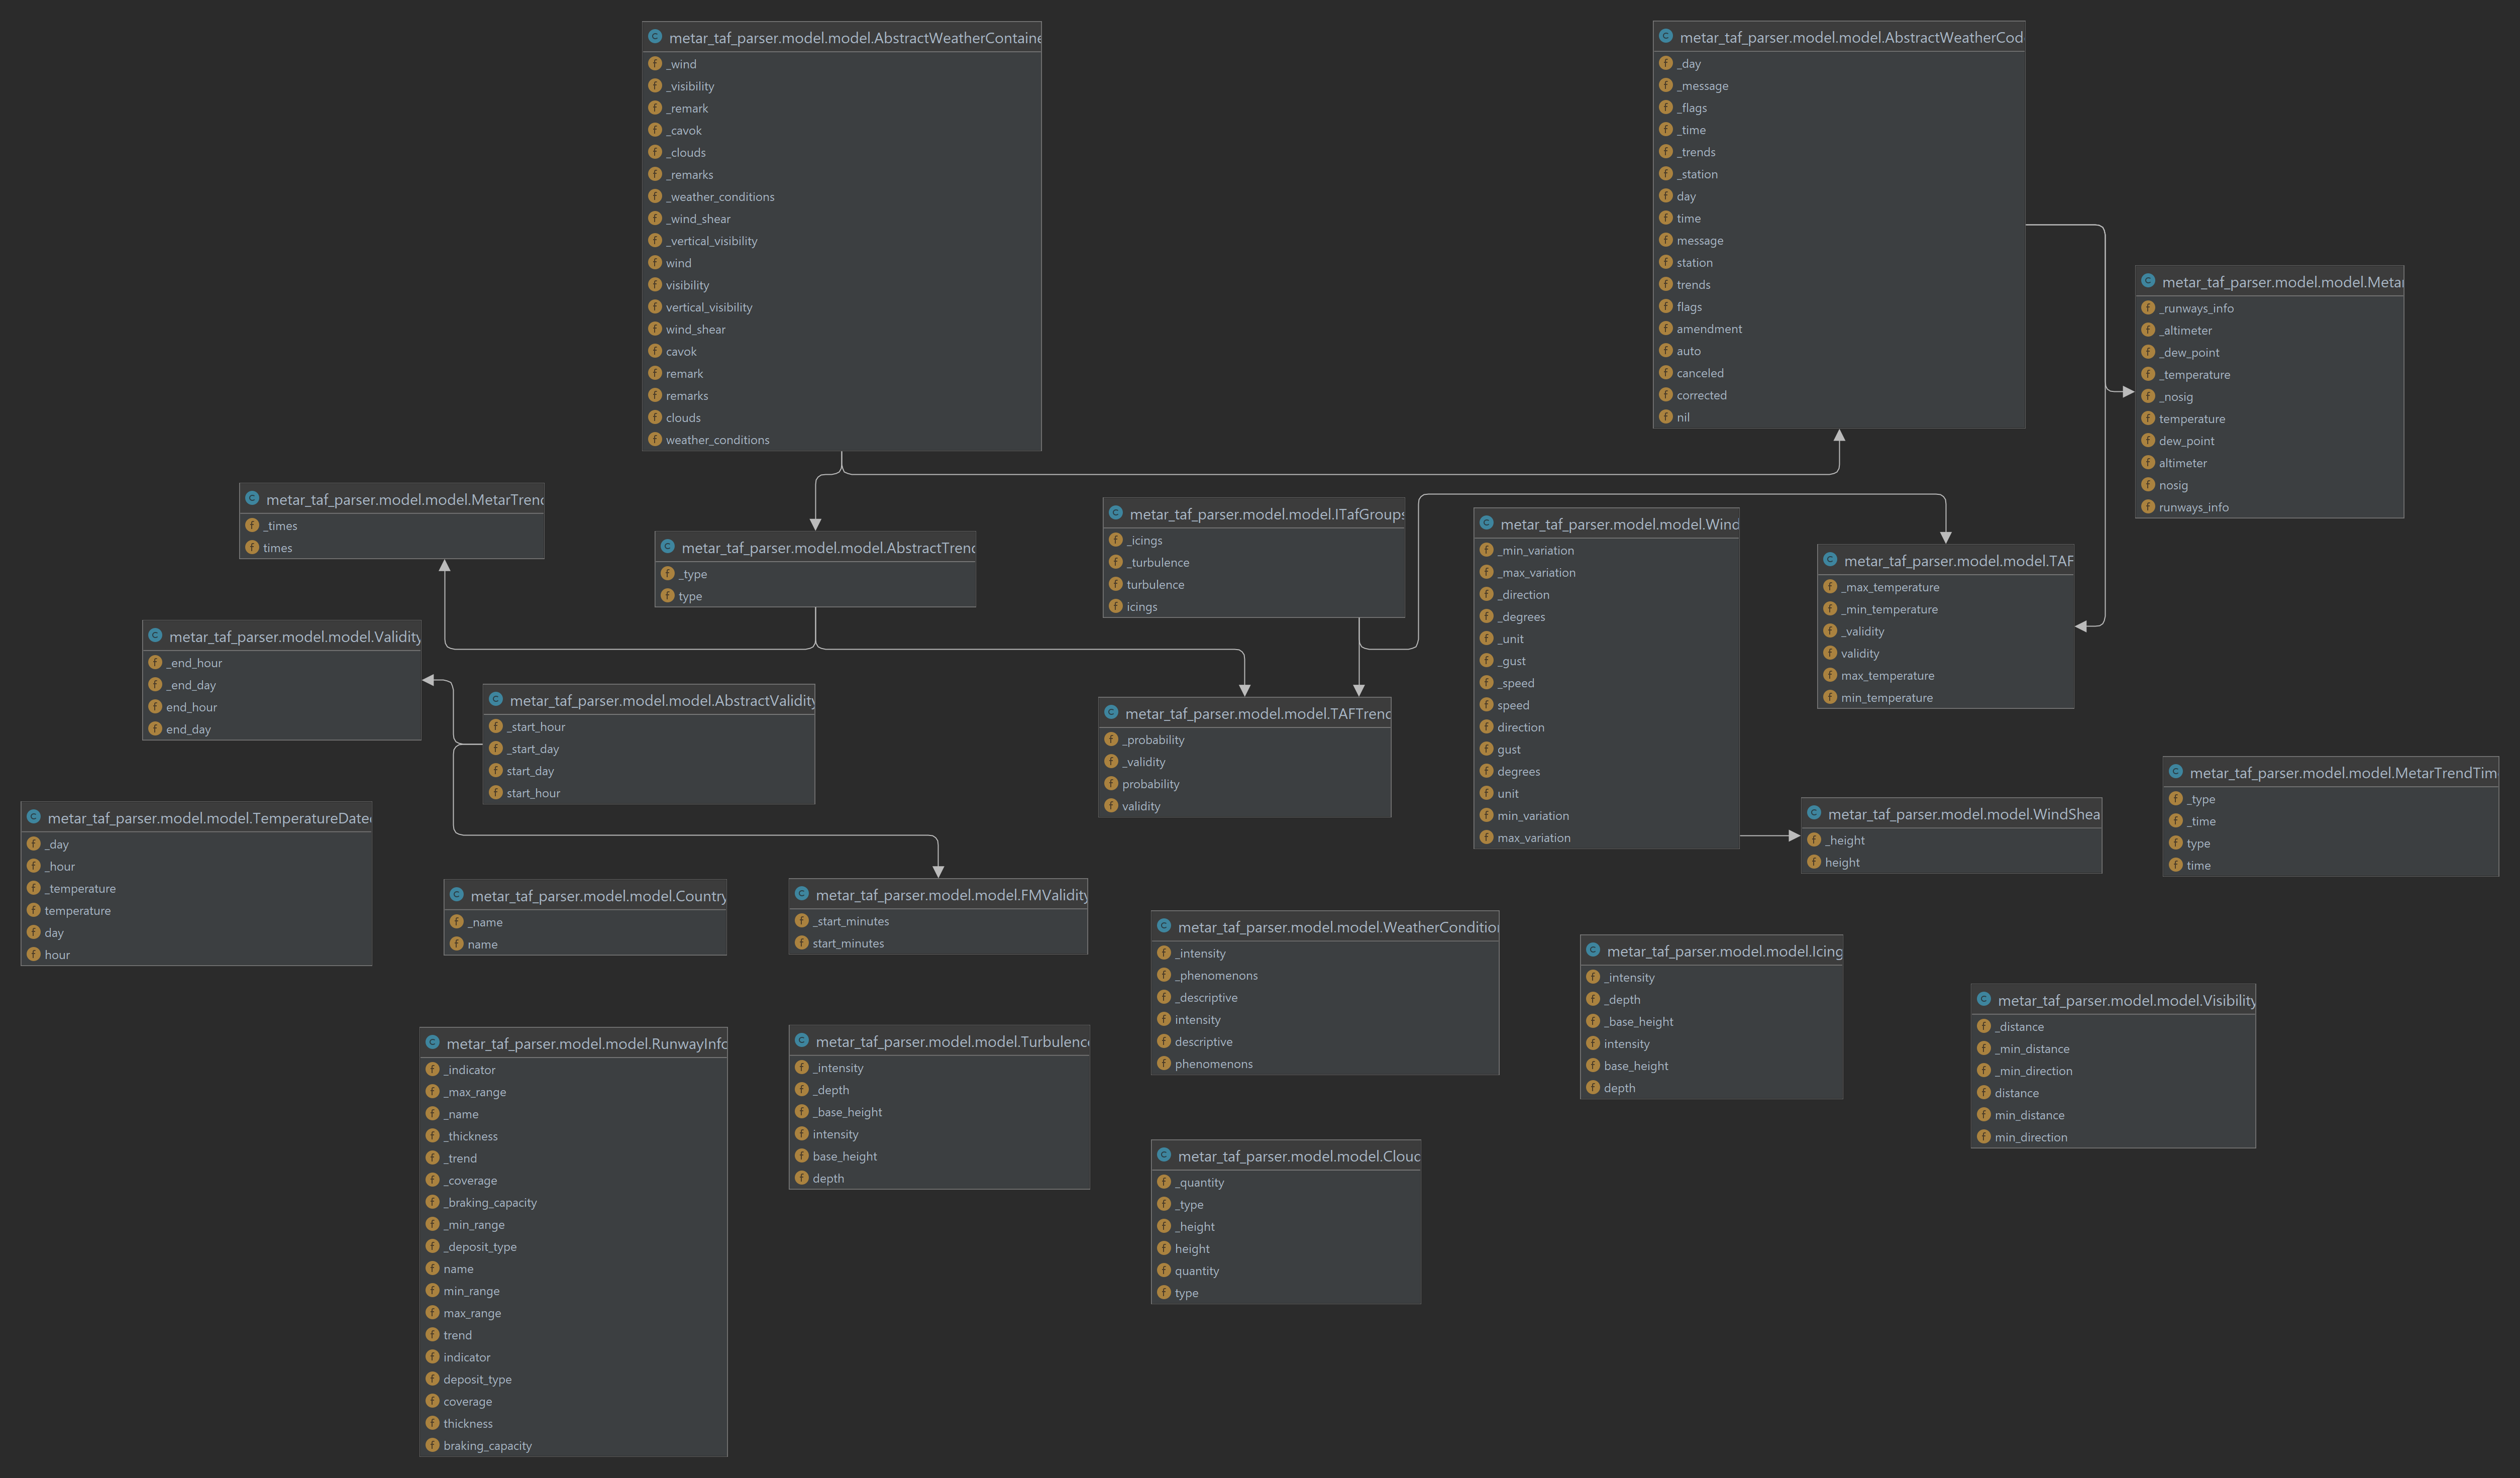Click the class icon on the Cloud node
The image size is (2520, 1478).
coord(1164,1156)
